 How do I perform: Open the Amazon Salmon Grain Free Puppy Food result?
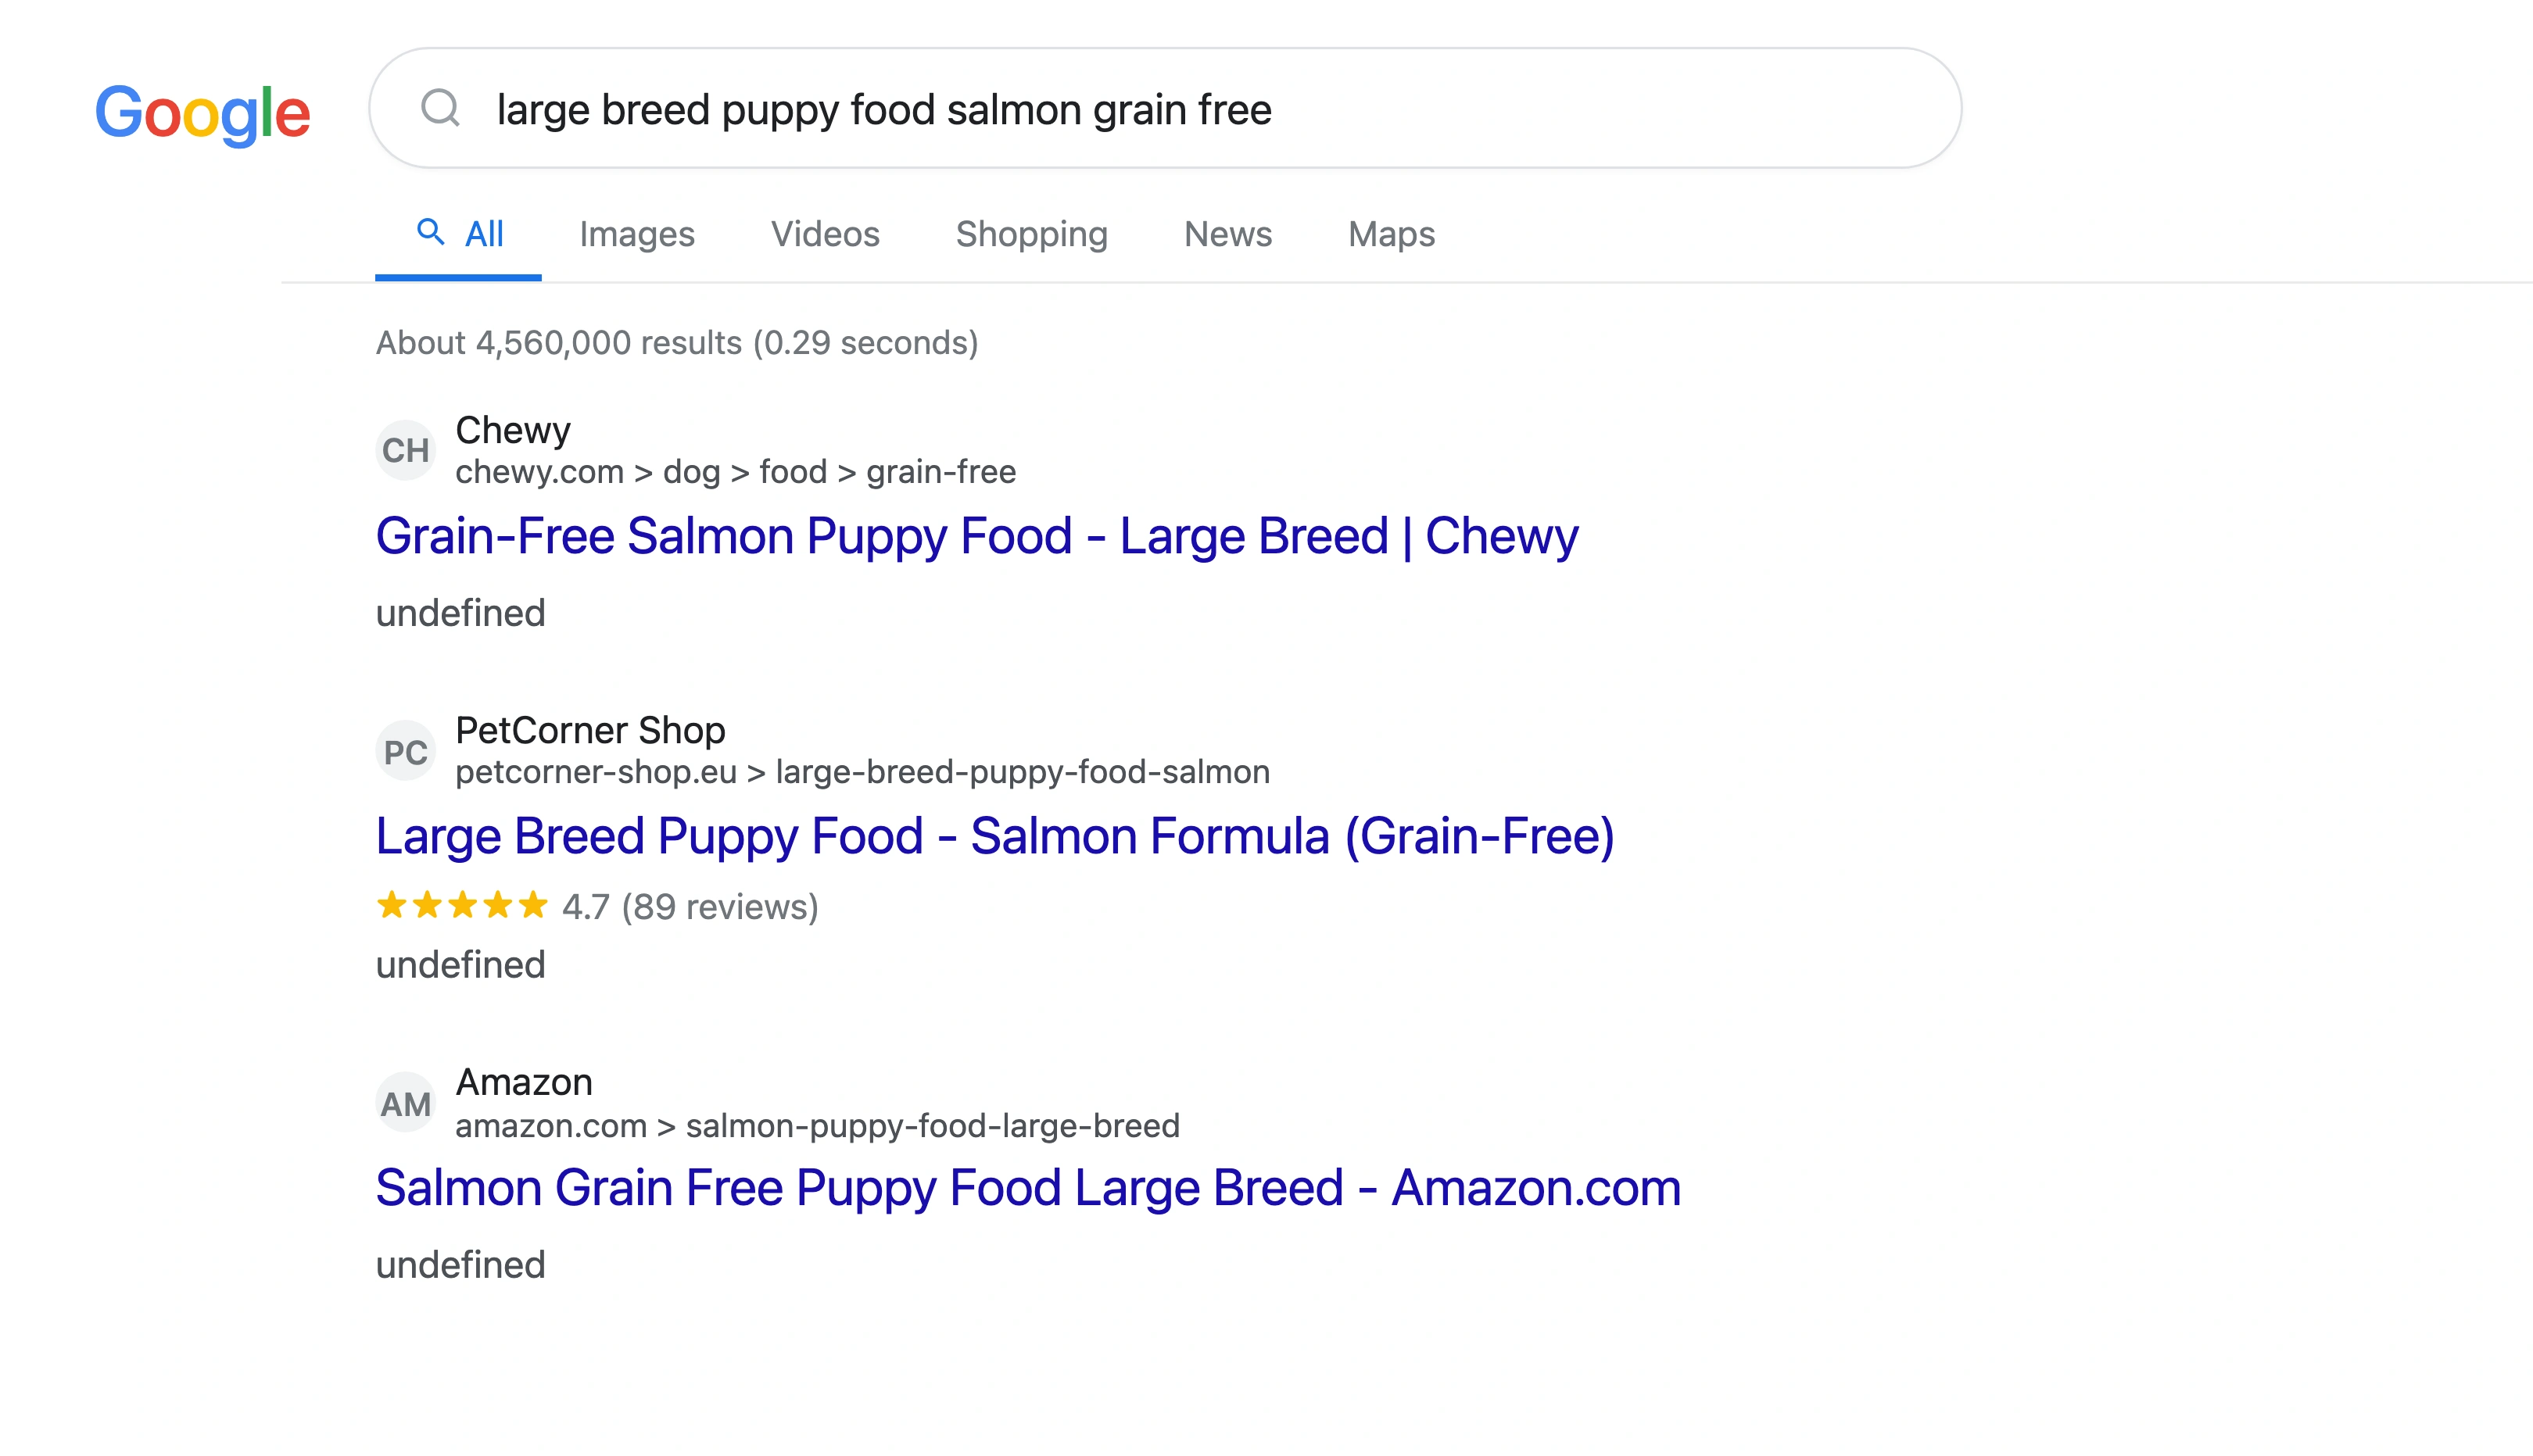coord(1028,1187)
